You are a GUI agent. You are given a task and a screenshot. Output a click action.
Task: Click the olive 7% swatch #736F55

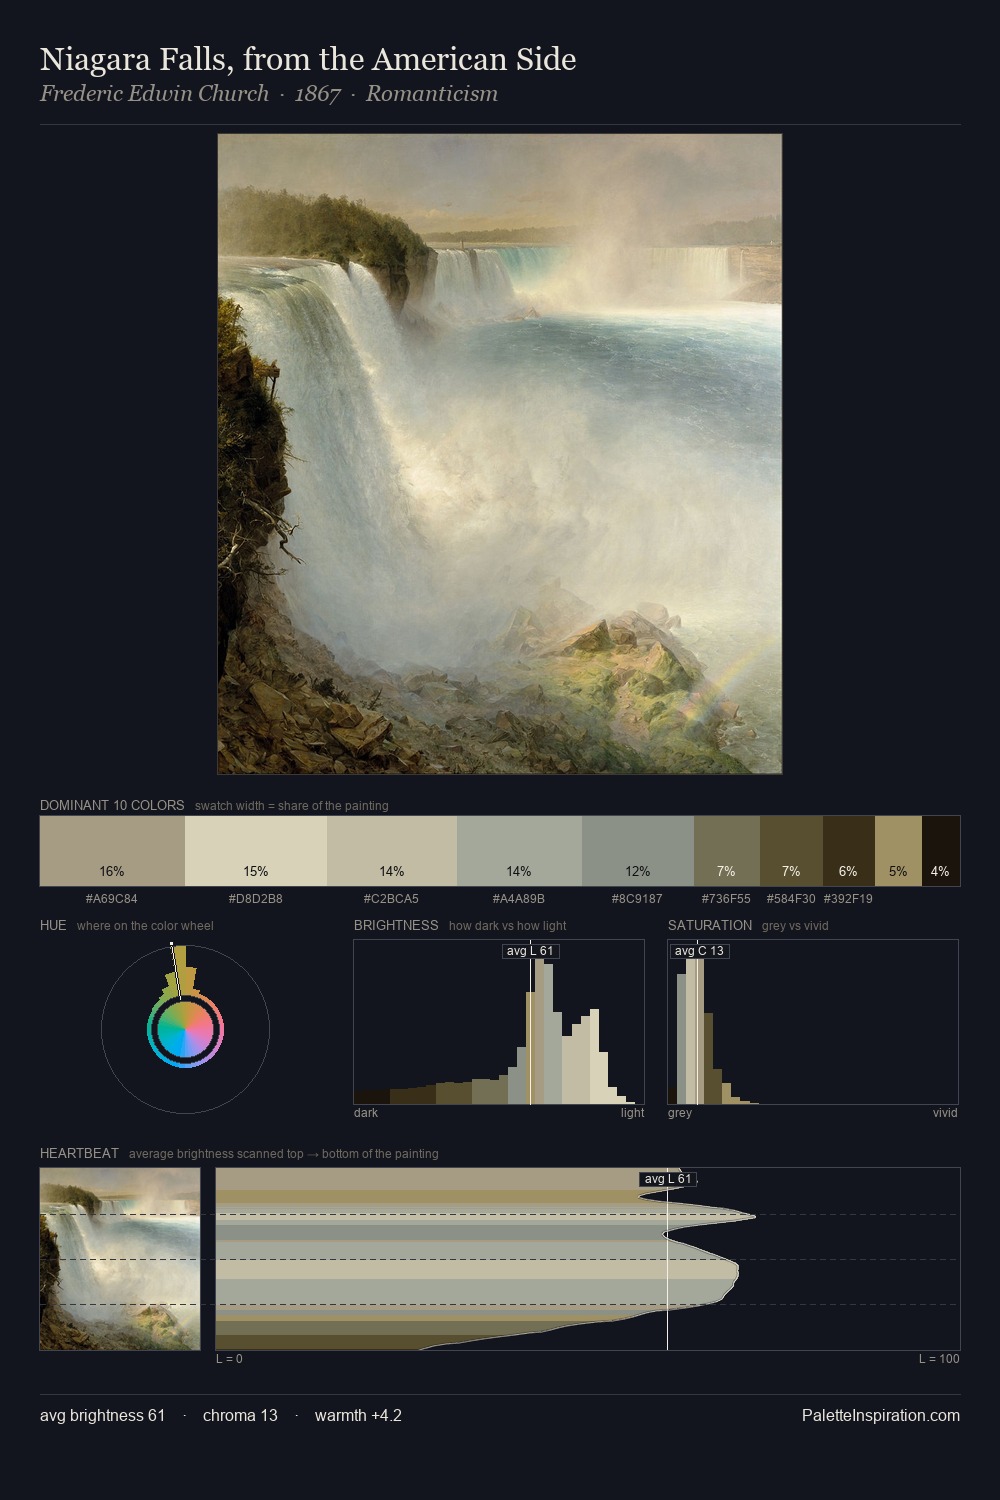pyautogui.click(x=727, y=851)
